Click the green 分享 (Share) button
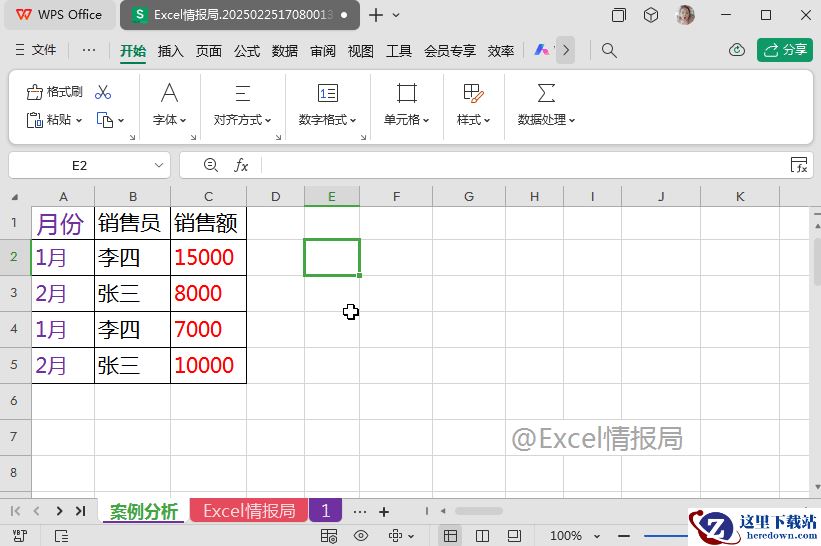The width and height of the screenshot is (821, 546). [x=785, y=50]
